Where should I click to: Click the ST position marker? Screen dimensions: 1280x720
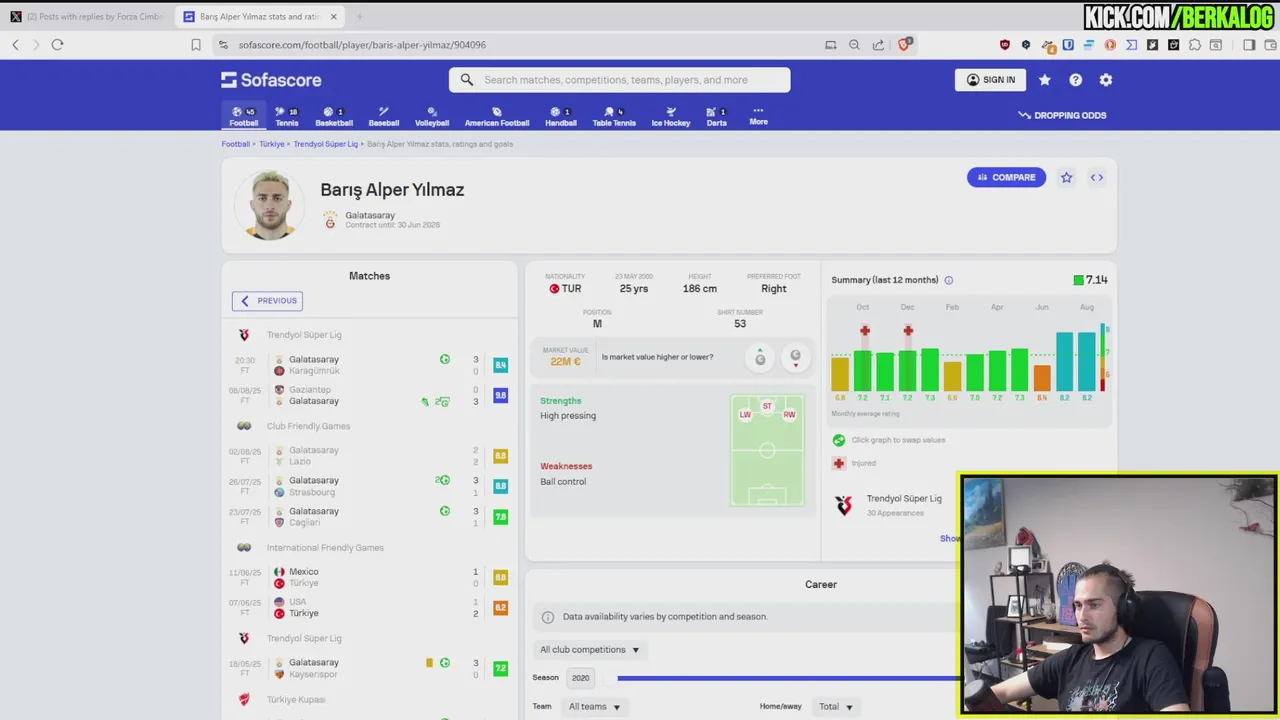767,406
